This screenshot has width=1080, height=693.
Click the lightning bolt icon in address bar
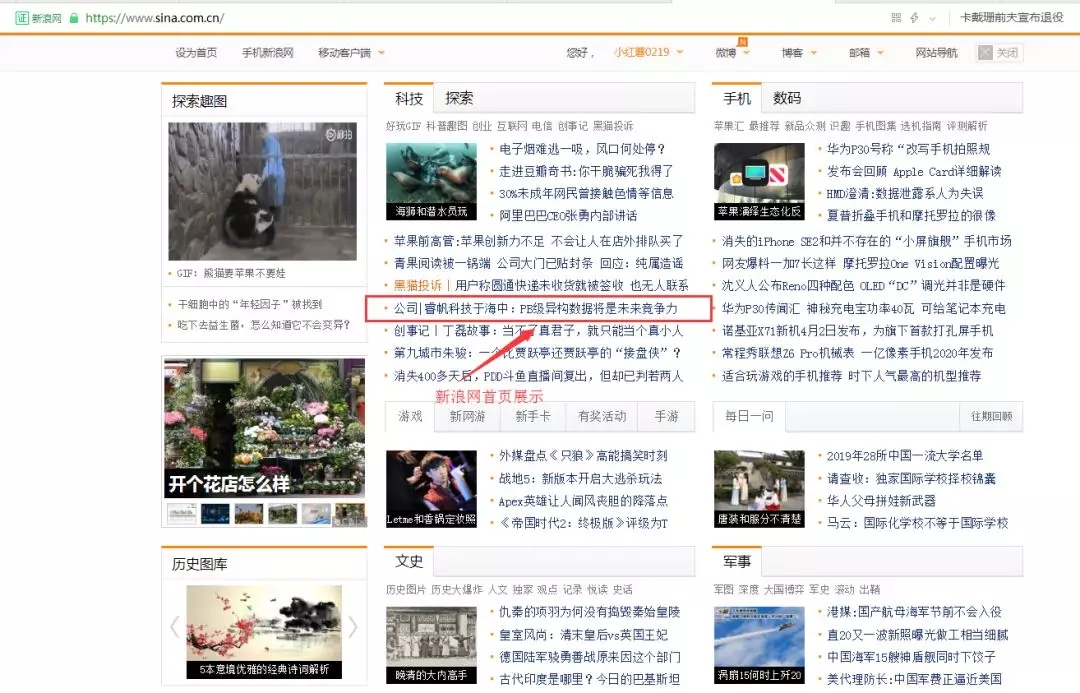(x=914, y=17)
